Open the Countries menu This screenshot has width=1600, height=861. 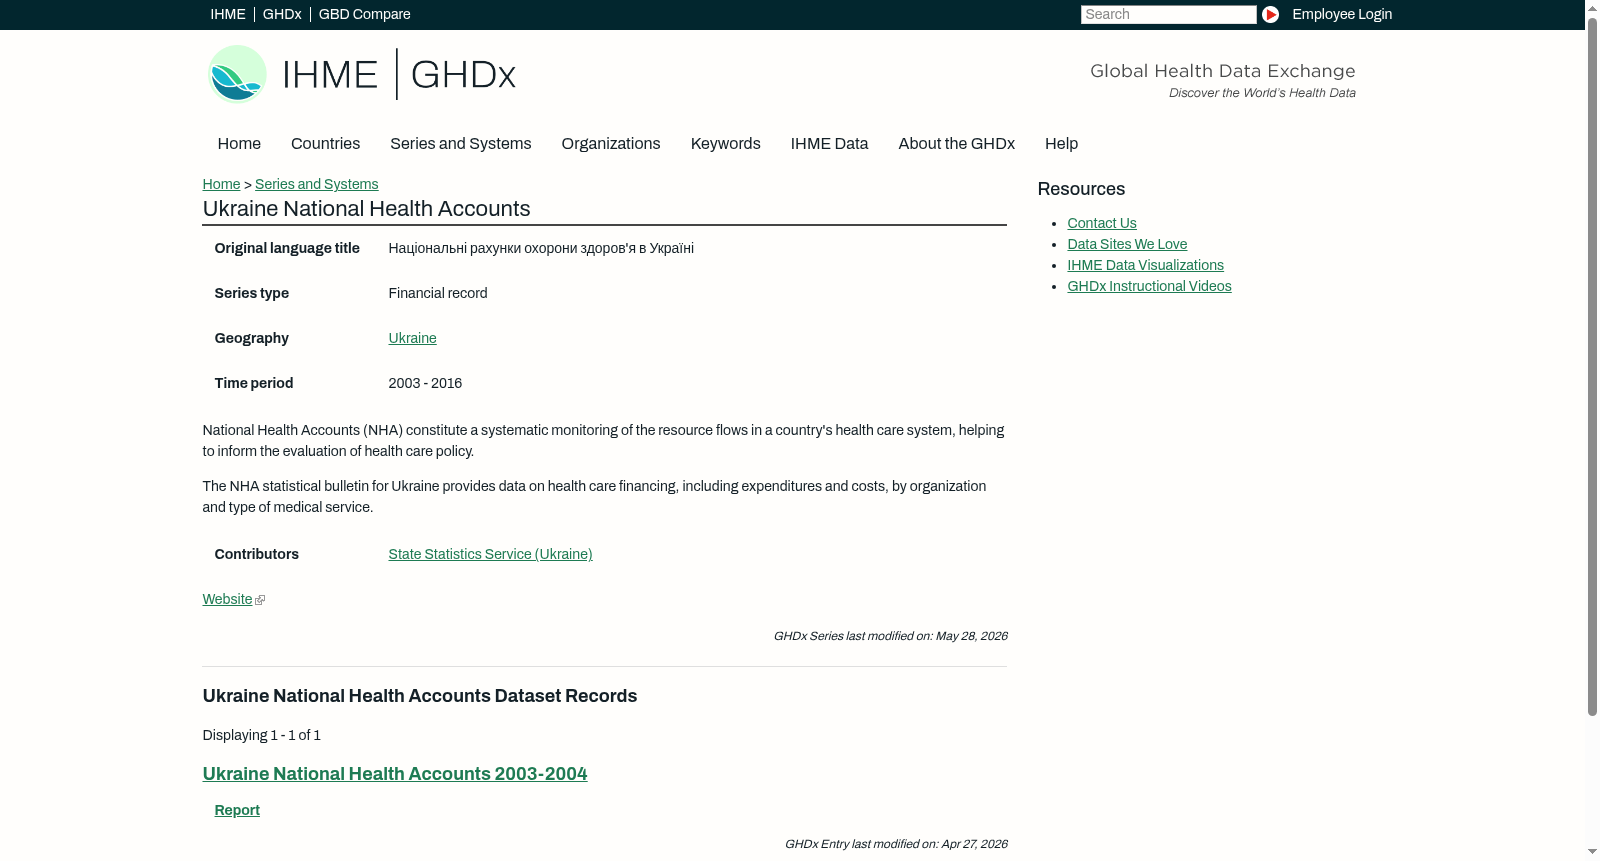(x=325, y=144)
